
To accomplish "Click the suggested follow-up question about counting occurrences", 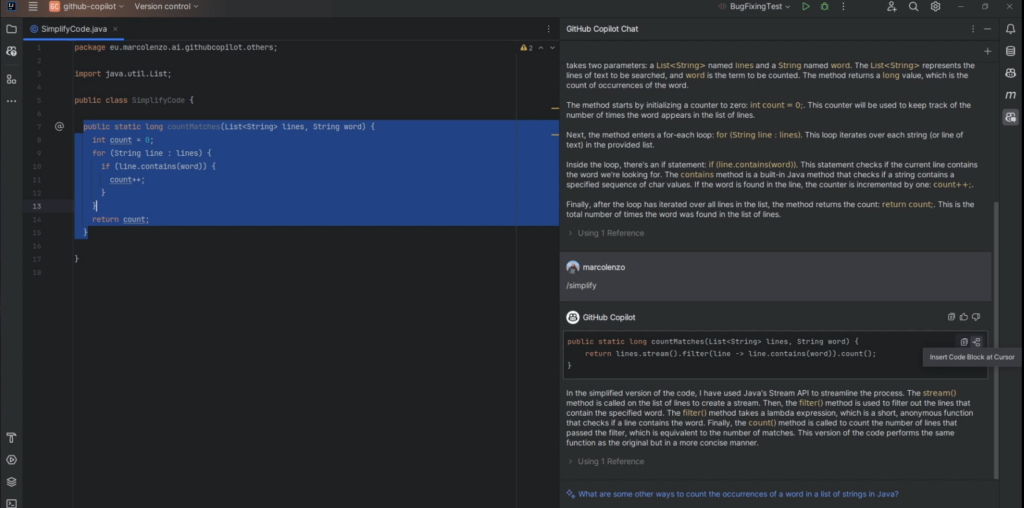I will [738, 494].
